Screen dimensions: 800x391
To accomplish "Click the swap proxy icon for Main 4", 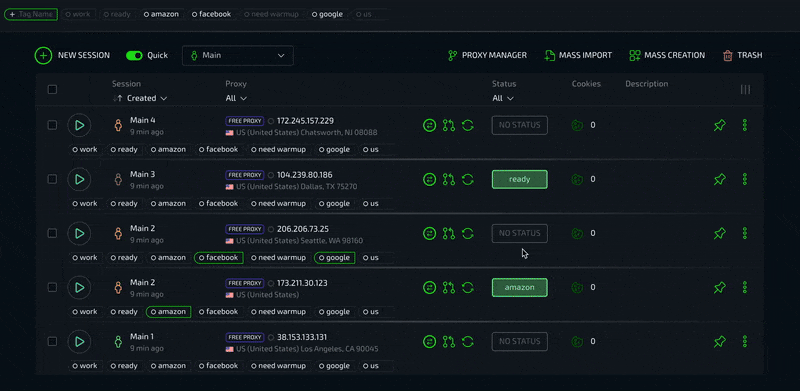I will point(430,125).
